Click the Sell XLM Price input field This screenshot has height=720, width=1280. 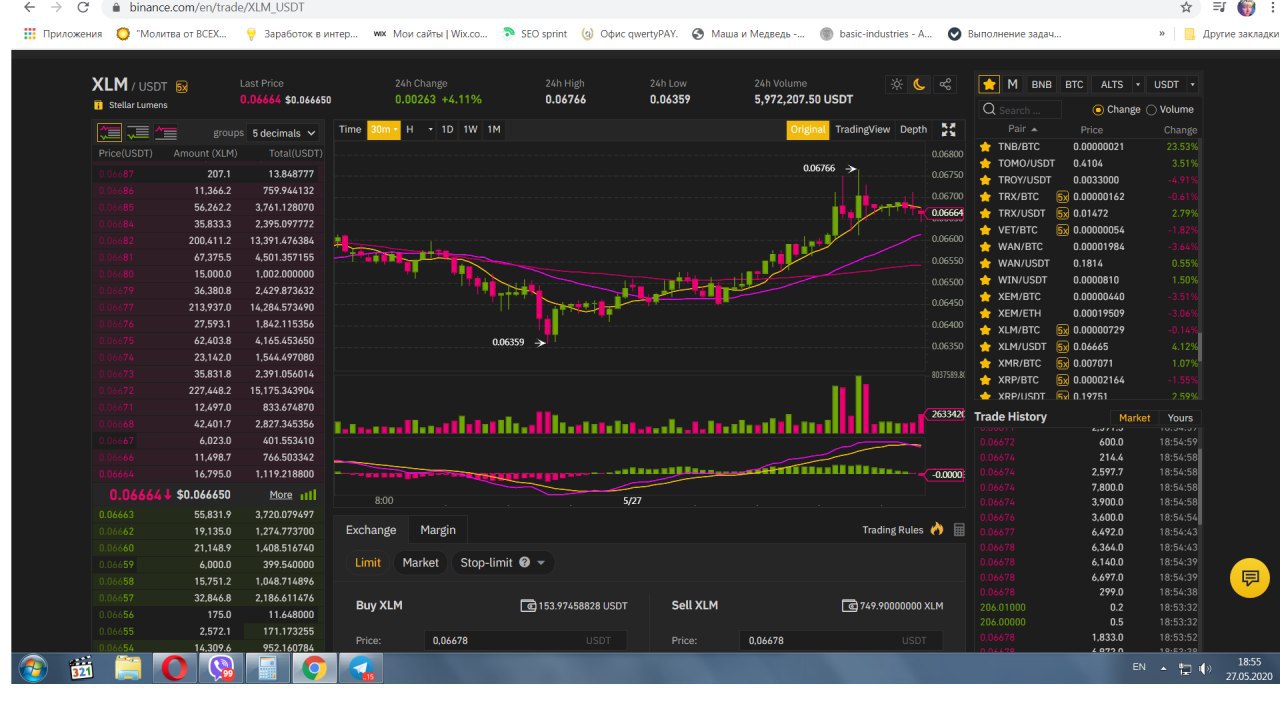[x=840, y=641]
